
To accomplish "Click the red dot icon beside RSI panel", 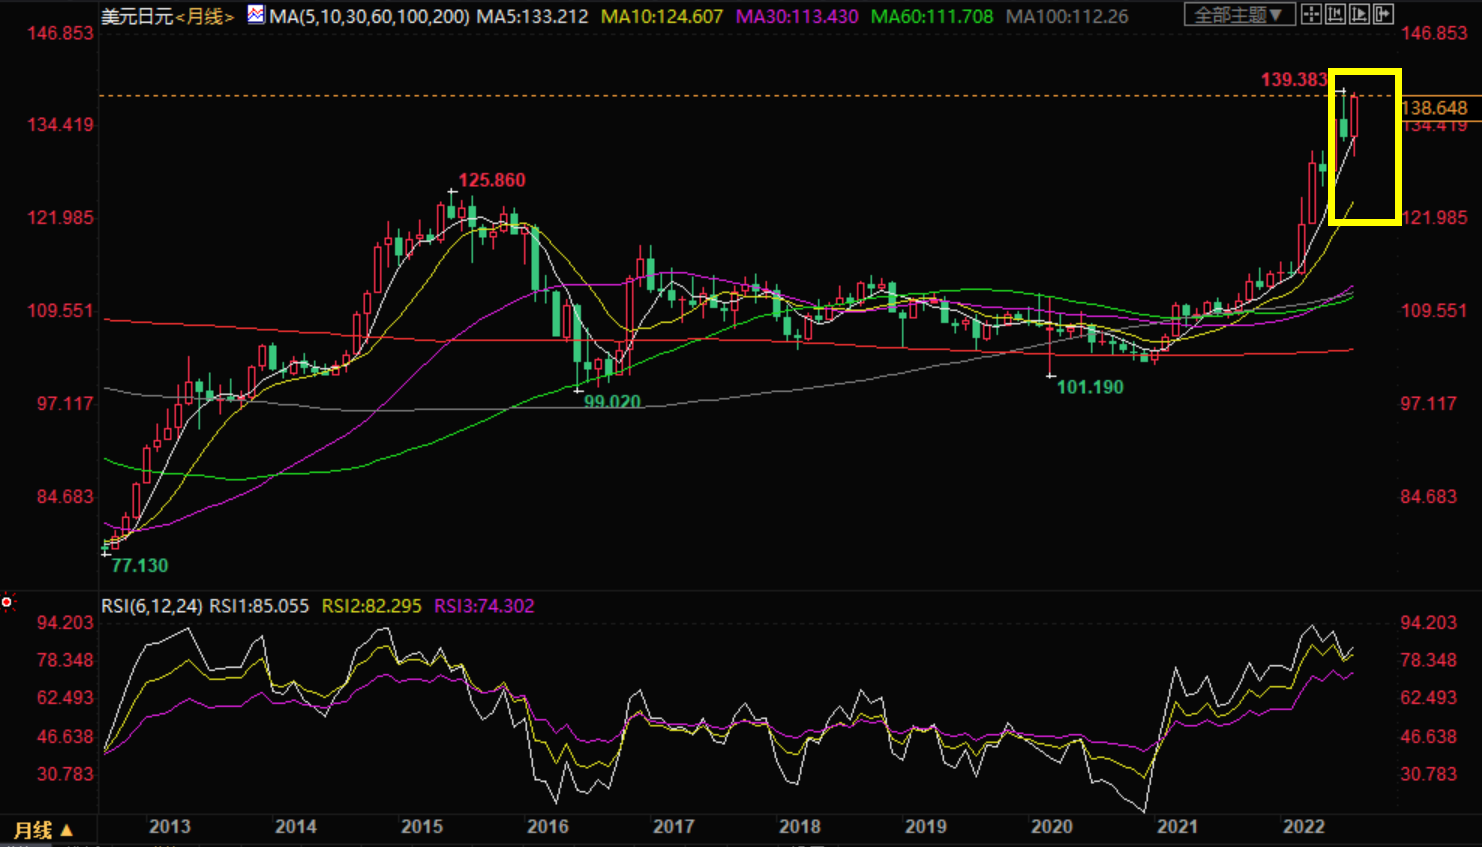I will point(7,602).
